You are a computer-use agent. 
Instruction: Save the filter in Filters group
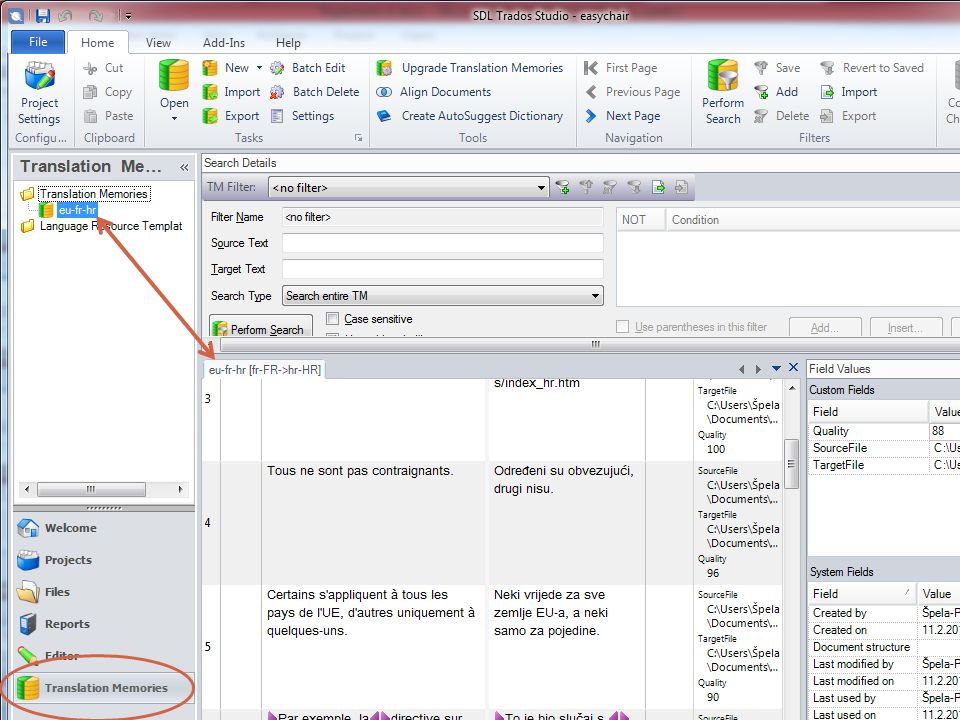[777, 68]
